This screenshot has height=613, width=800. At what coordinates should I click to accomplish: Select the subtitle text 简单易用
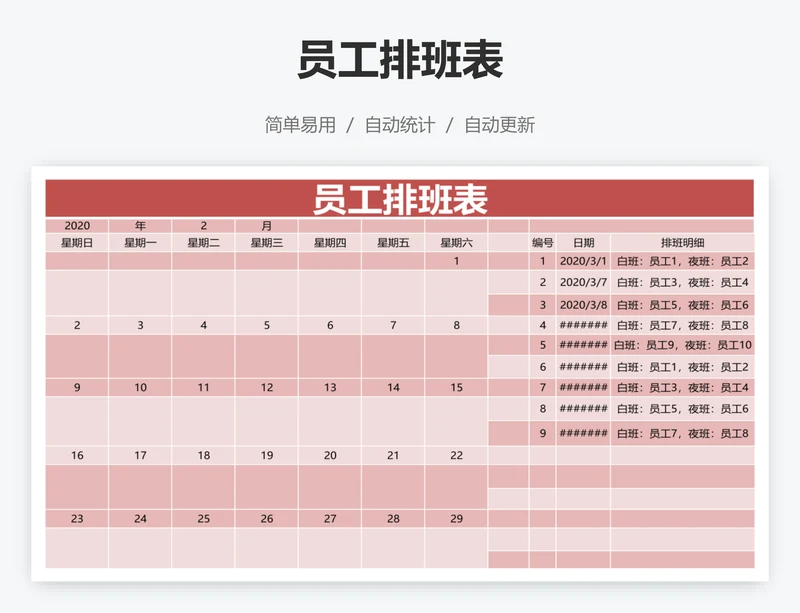300,125
